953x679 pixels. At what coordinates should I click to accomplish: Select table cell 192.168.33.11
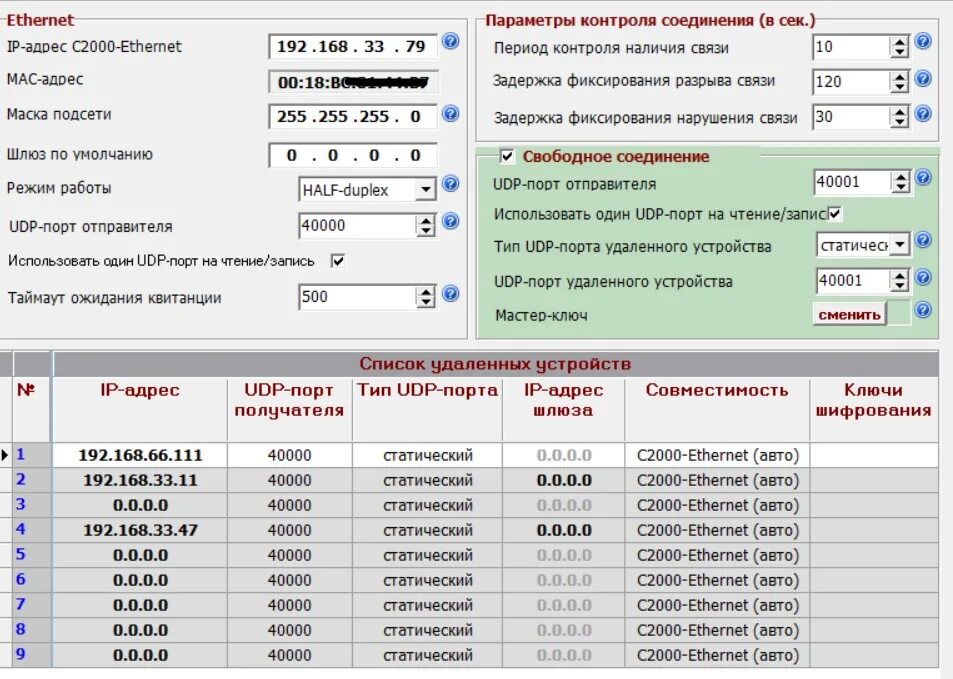[140, 480]
